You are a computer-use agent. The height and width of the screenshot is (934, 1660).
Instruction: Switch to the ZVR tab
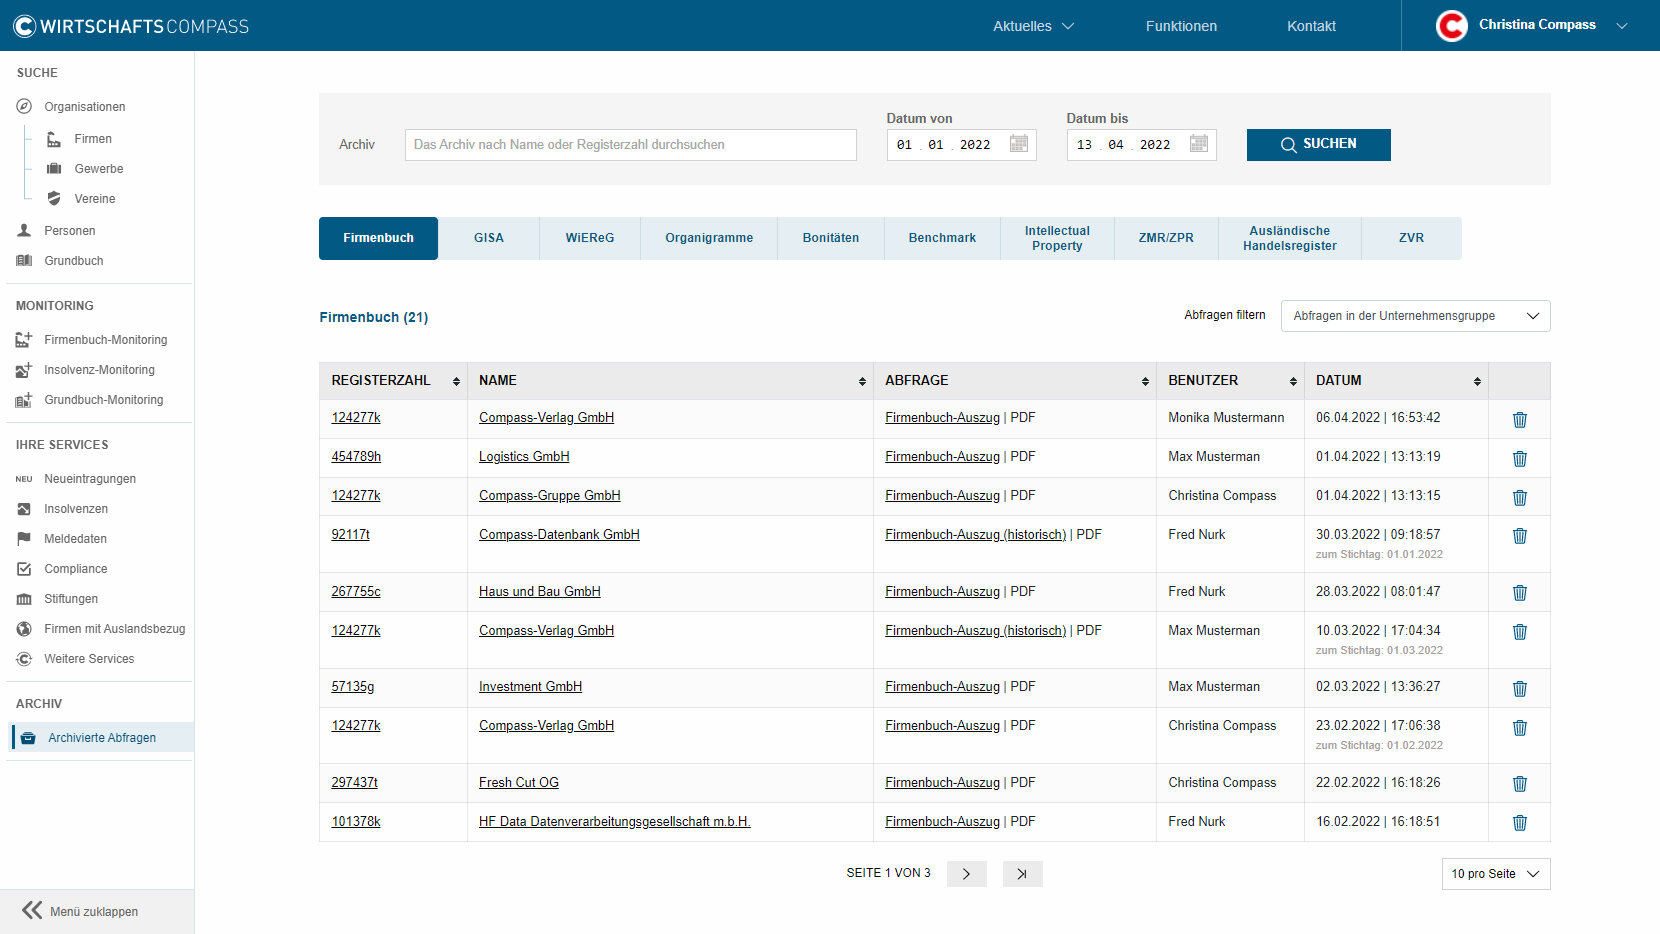point(1411,238)
